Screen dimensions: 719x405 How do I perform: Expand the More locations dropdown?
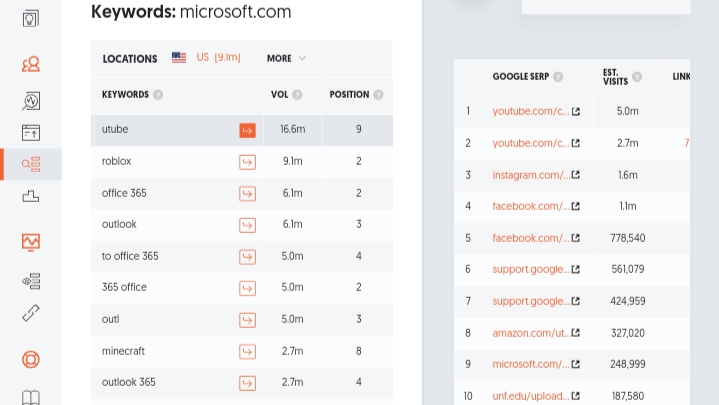pyautogui.click(x=286, y=58)
